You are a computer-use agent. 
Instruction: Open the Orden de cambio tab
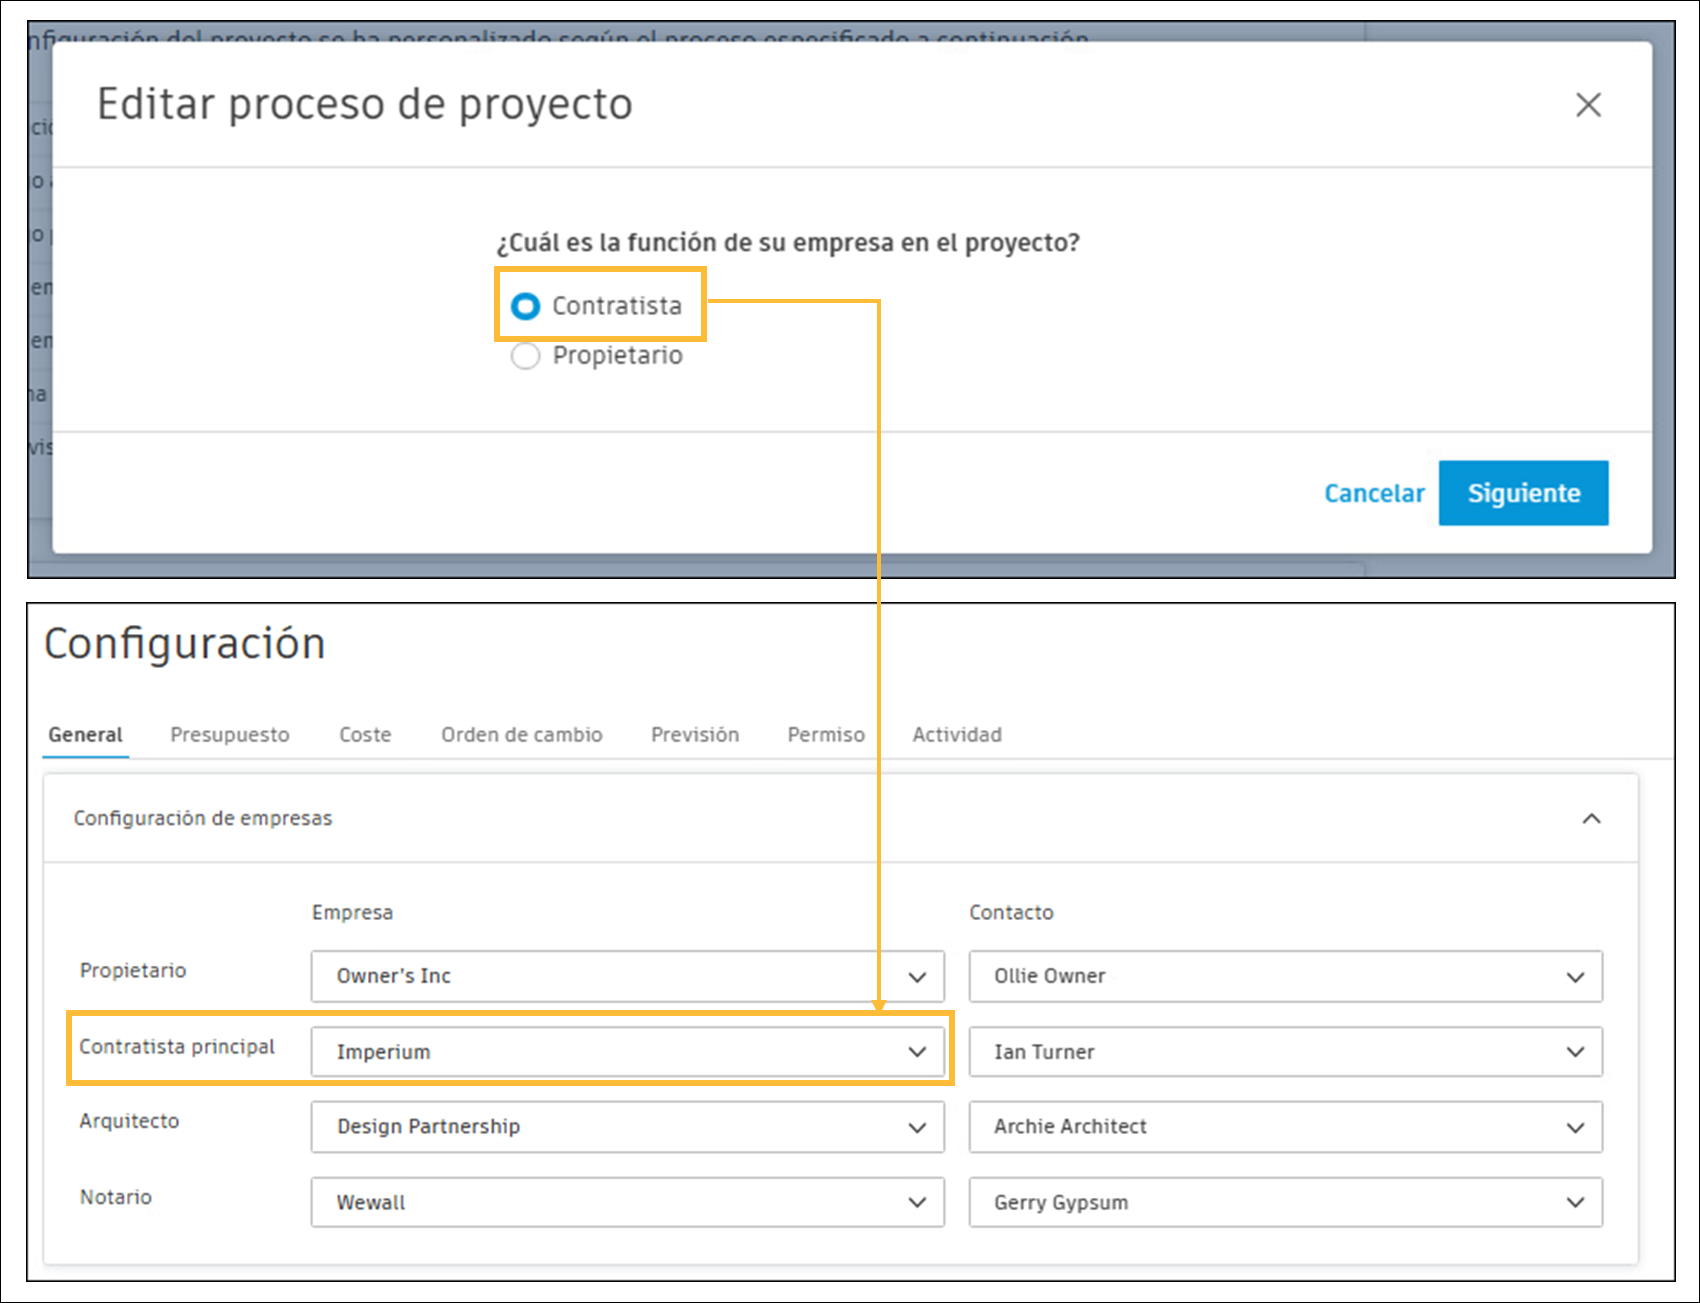point(521,734)
